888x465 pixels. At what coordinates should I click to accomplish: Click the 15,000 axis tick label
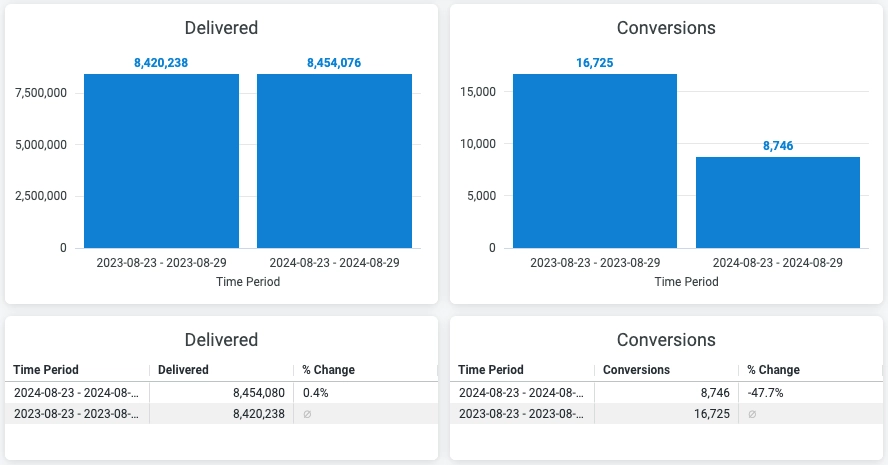[x=478, y=92]
